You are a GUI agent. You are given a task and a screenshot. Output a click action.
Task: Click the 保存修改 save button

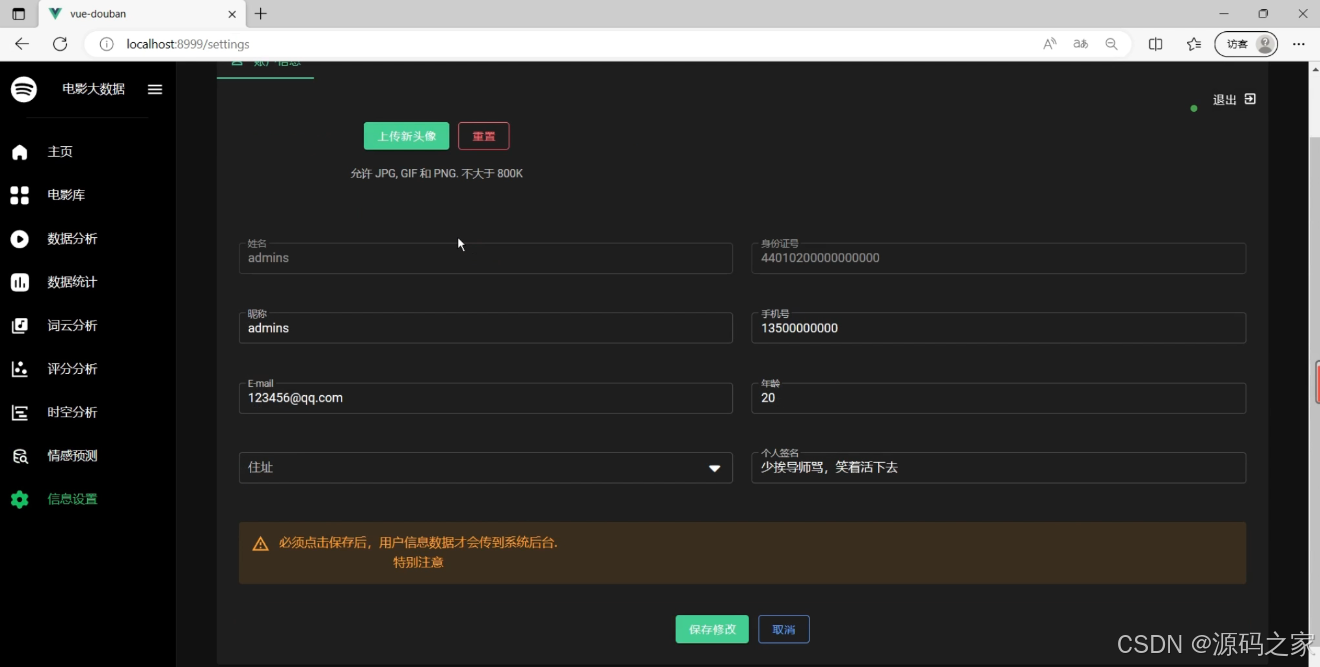click(x=711, y=629)
